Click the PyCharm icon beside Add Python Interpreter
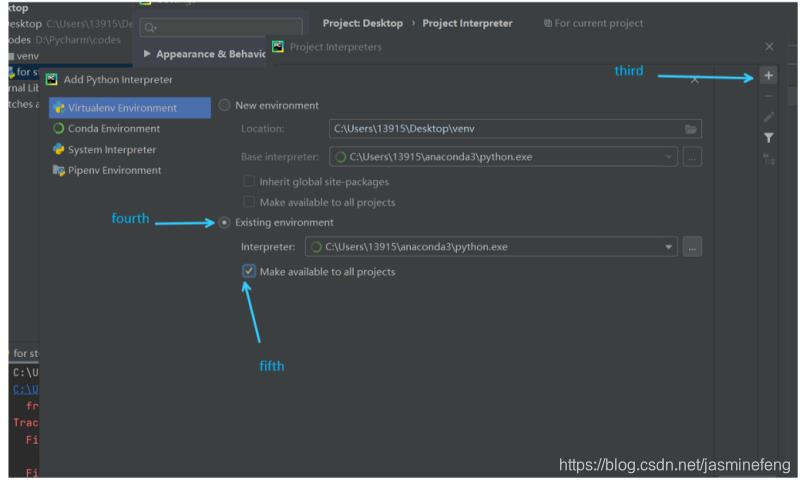Viewport: 800px width, 484px height. tap(52, 80)
